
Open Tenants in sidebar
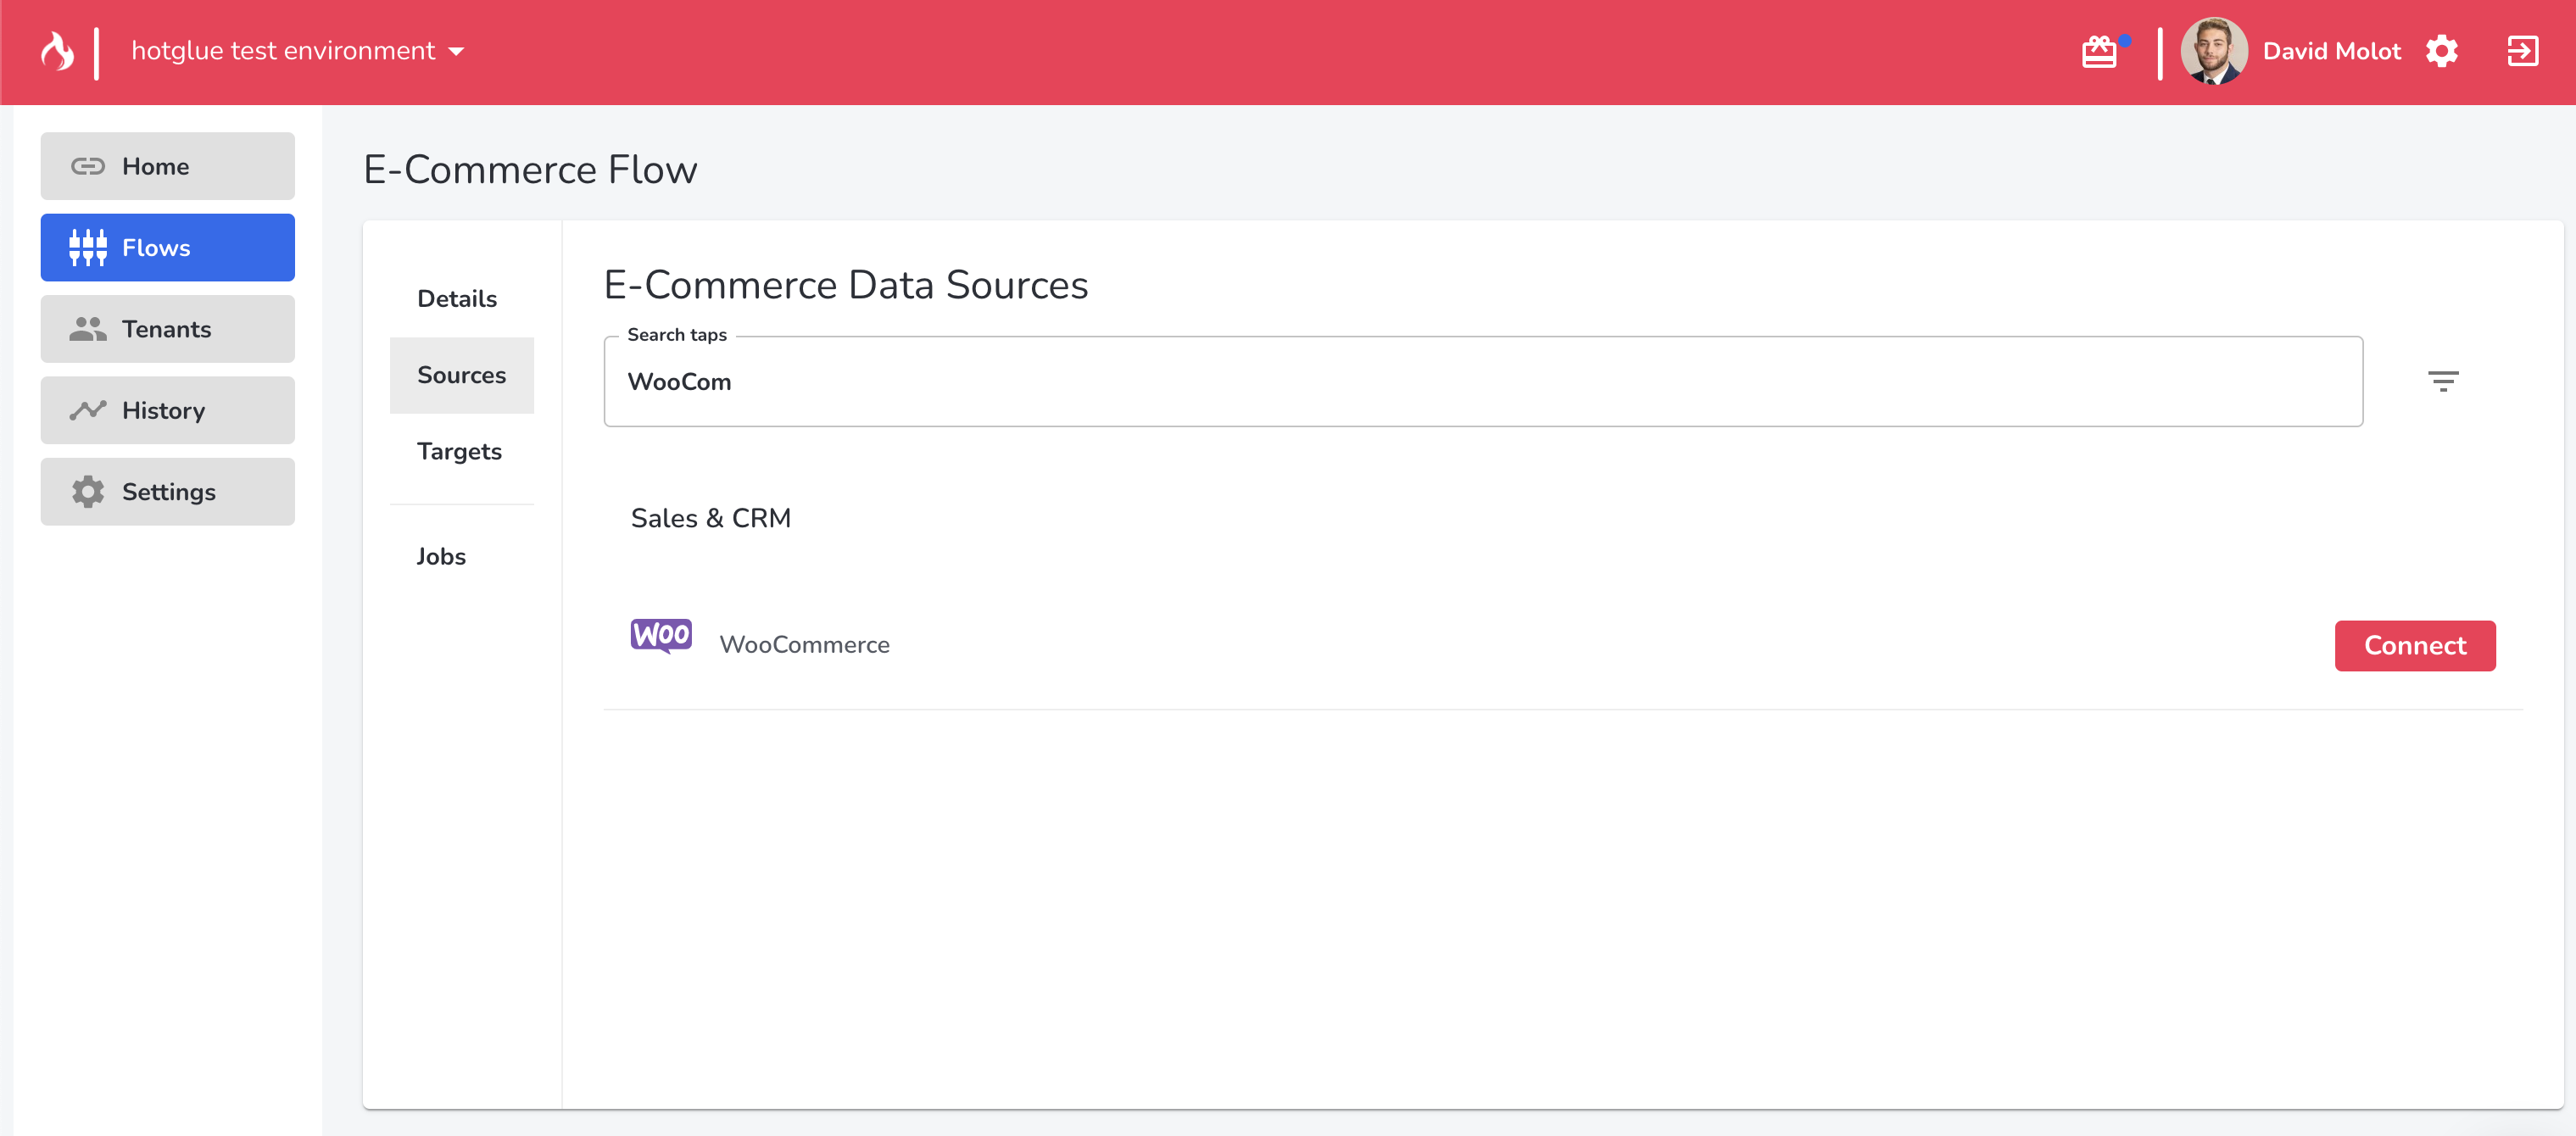167,329
